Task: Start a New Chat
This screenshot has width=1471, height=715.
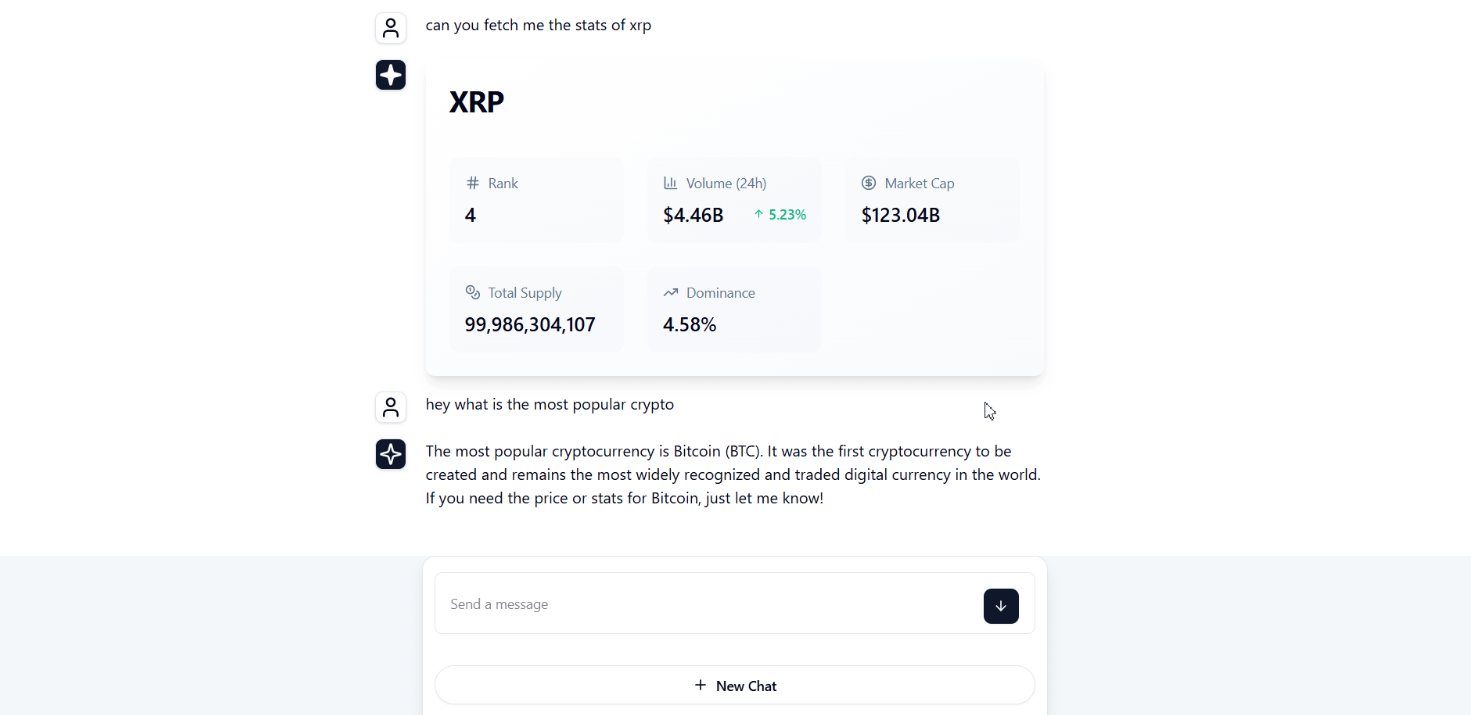Action: click(735, 685)
